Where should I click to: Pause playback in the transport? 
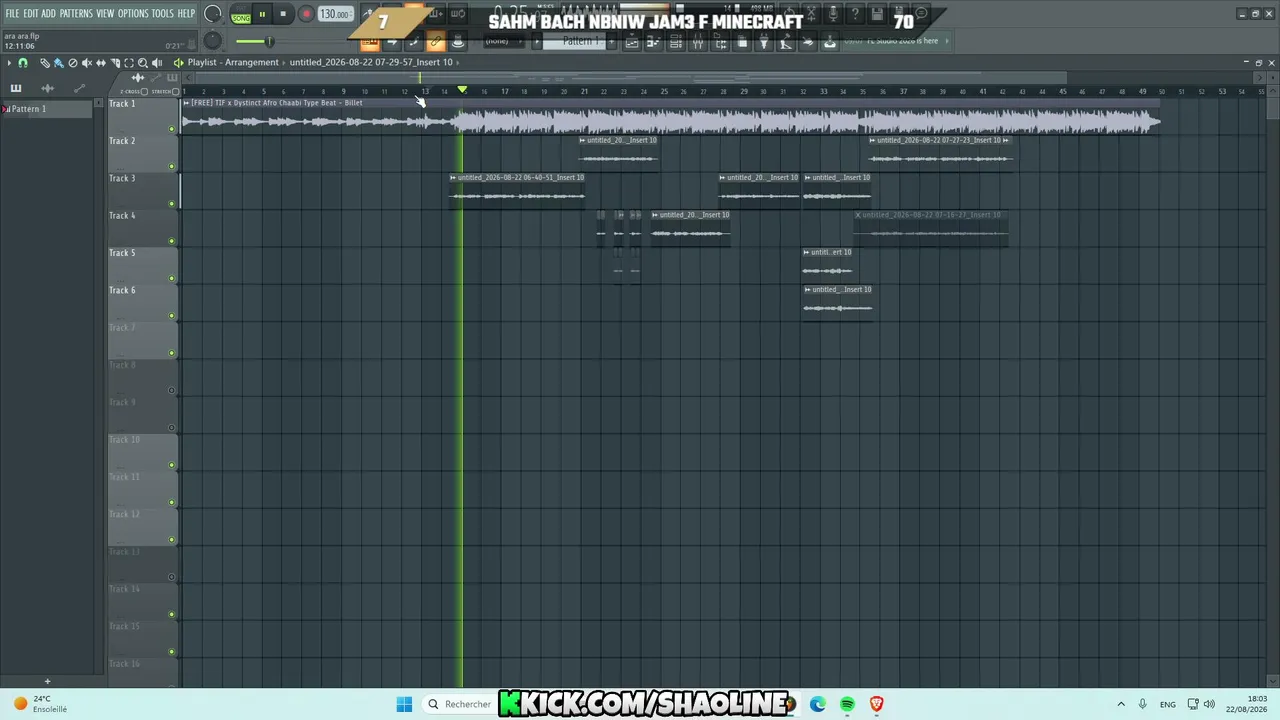coord(262,14)
